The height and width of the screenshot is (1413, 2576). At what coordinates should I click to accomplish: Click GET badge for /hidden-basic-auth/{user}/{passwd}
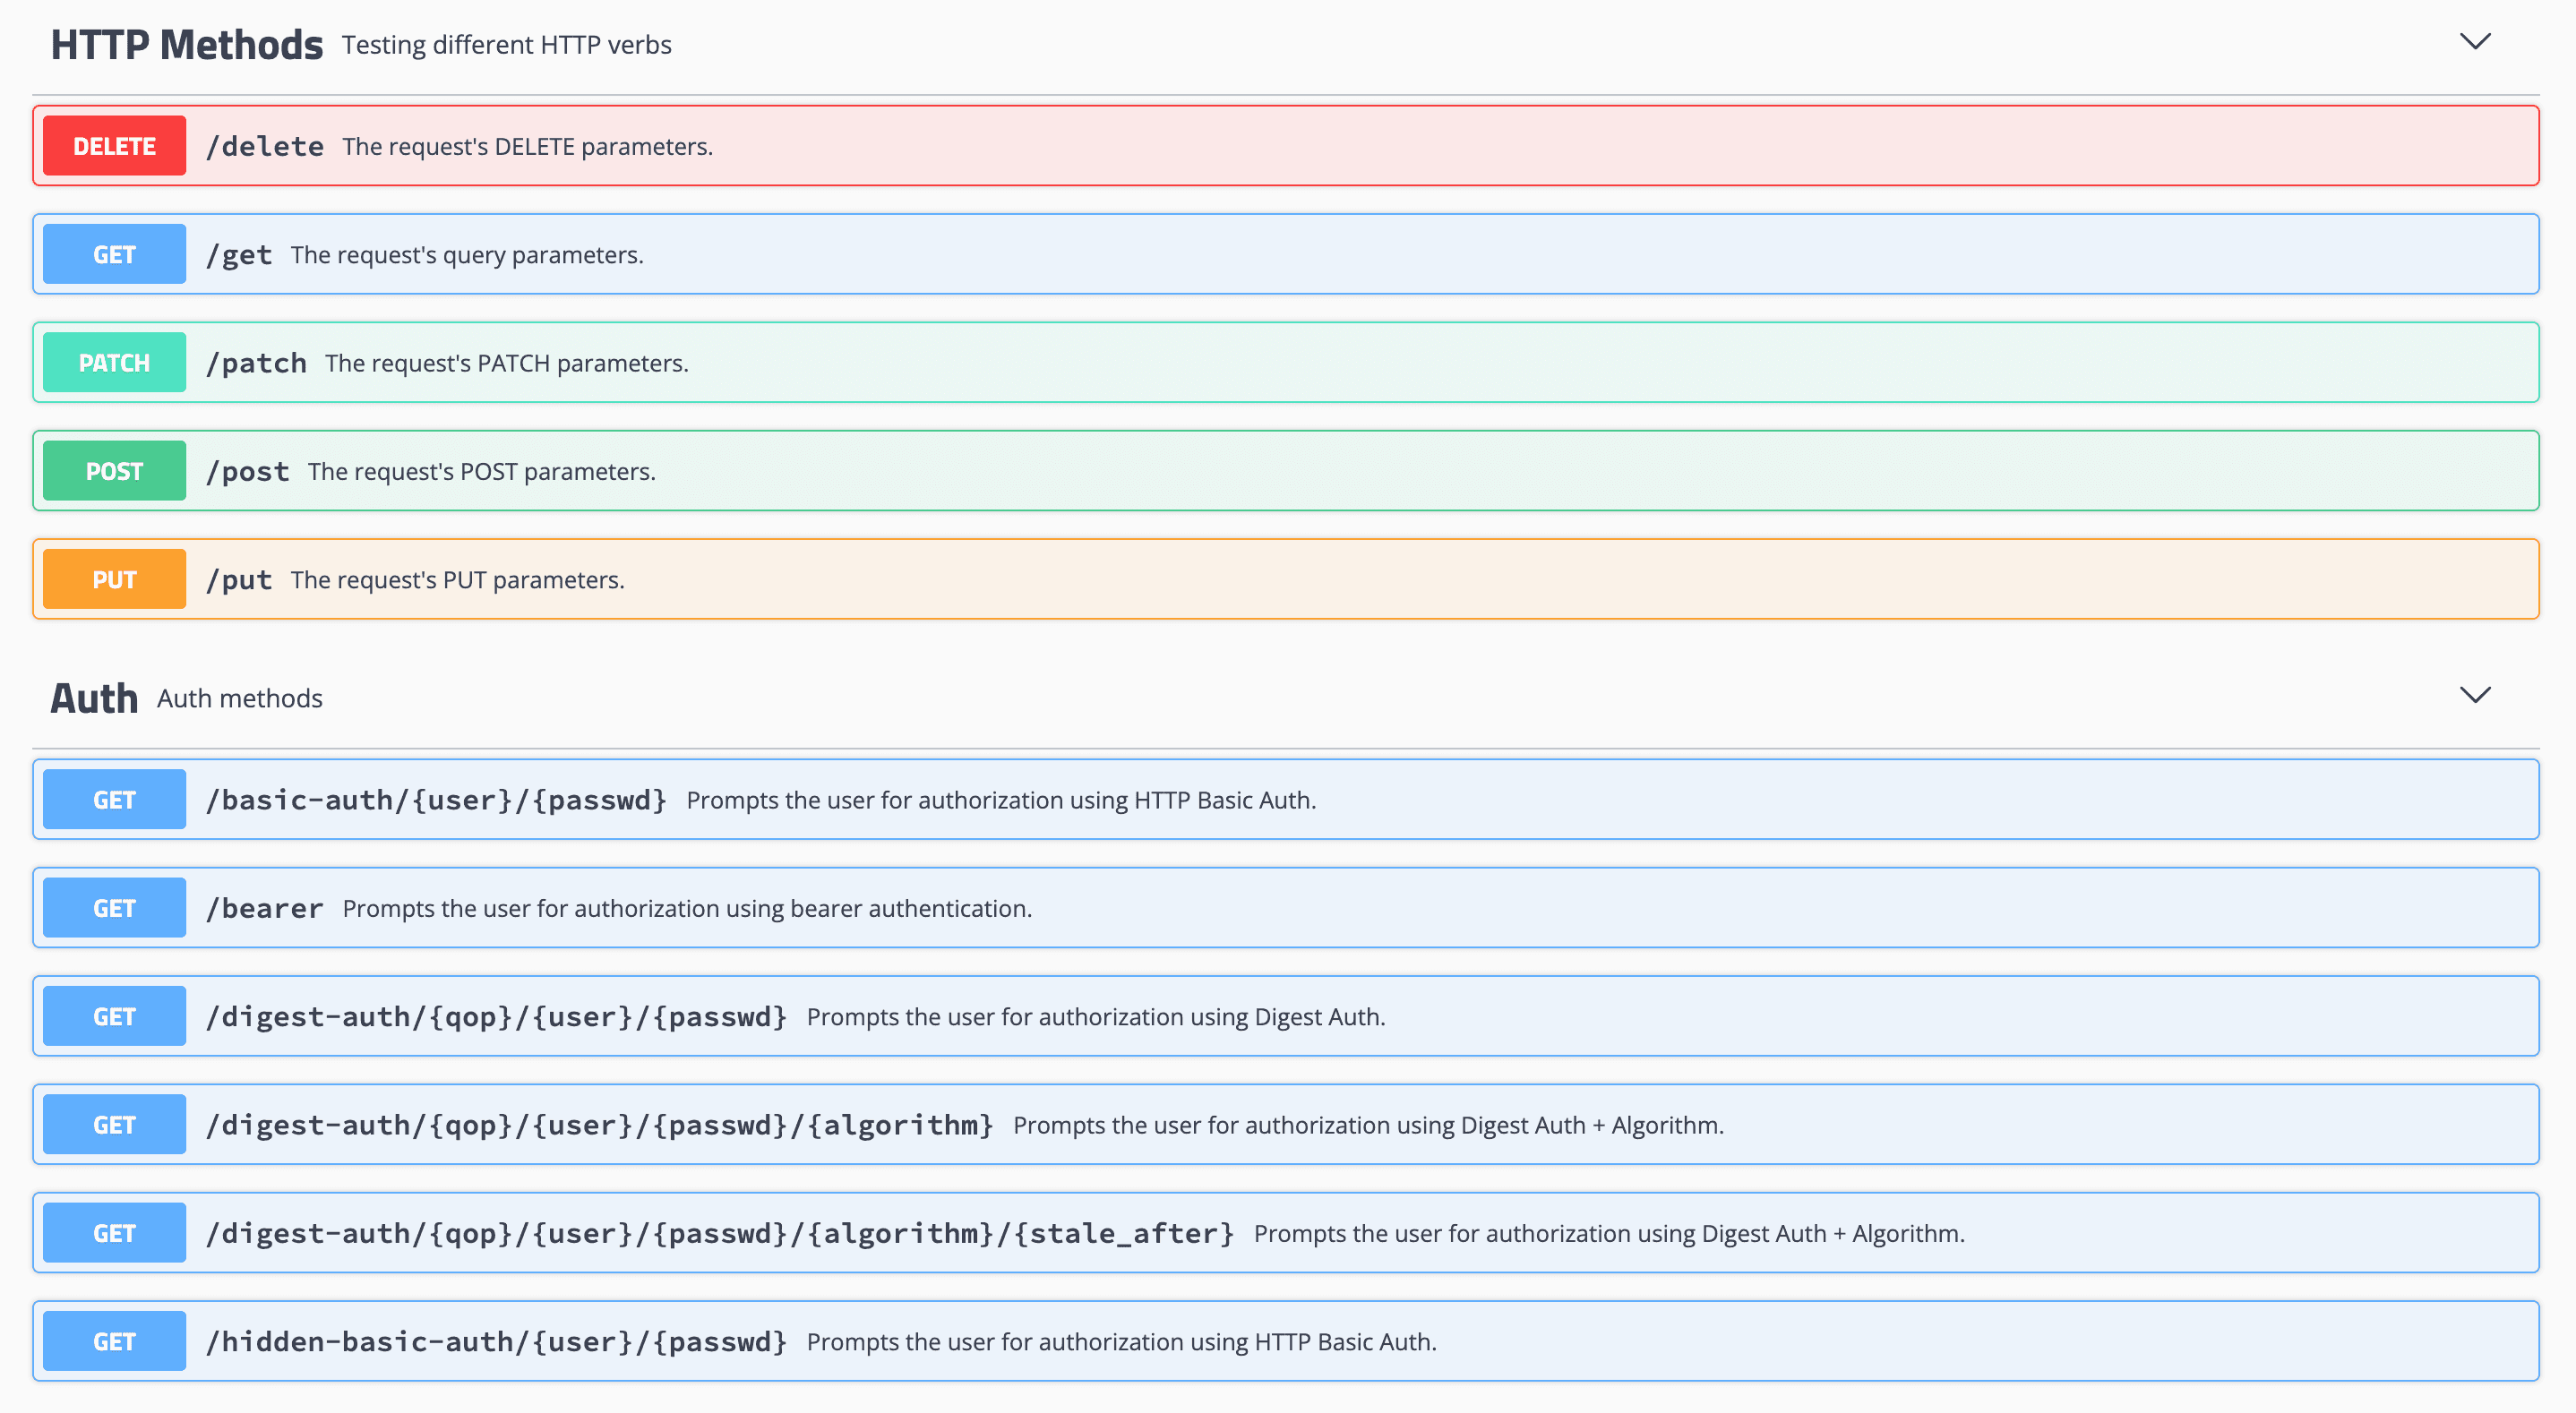tap(114, 1341)
